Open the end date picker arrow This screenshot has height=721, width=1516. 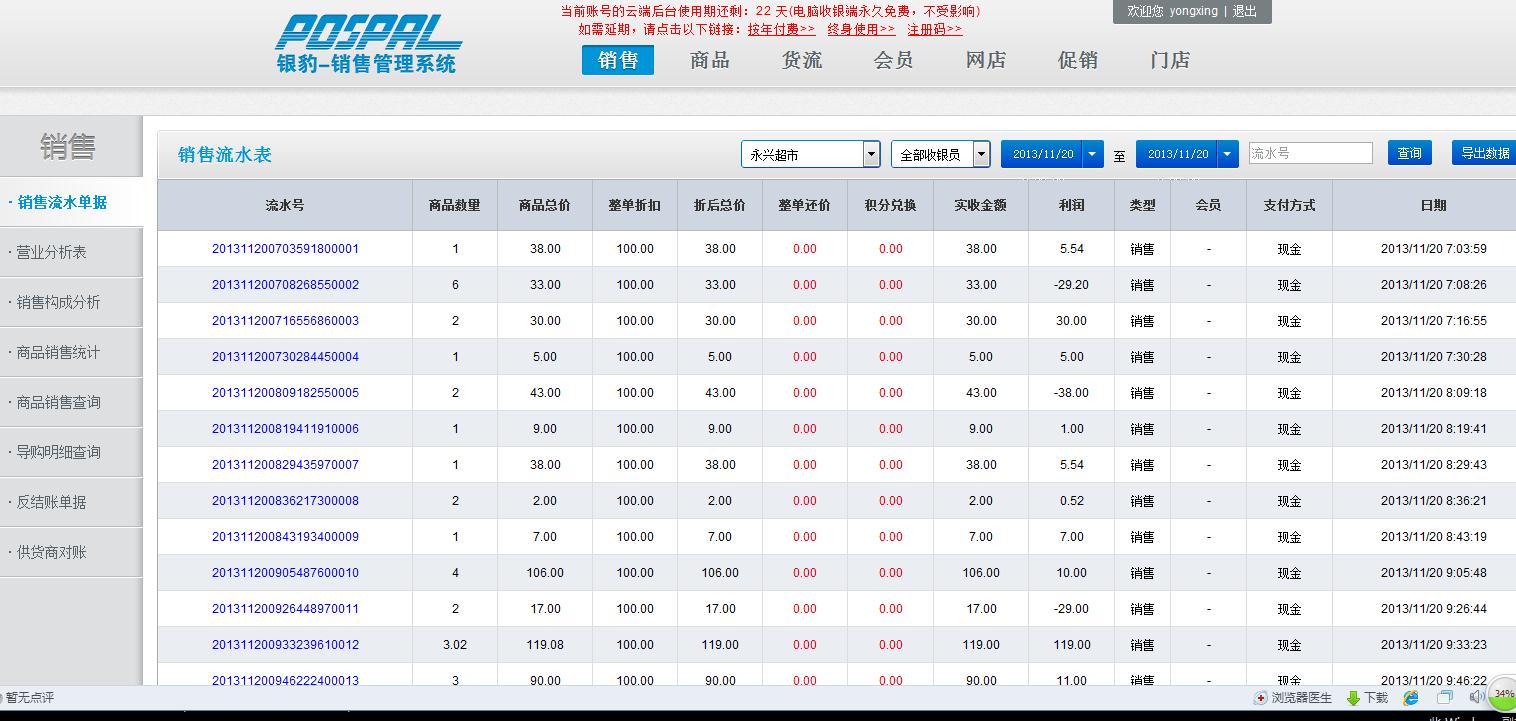[1228, 154]
